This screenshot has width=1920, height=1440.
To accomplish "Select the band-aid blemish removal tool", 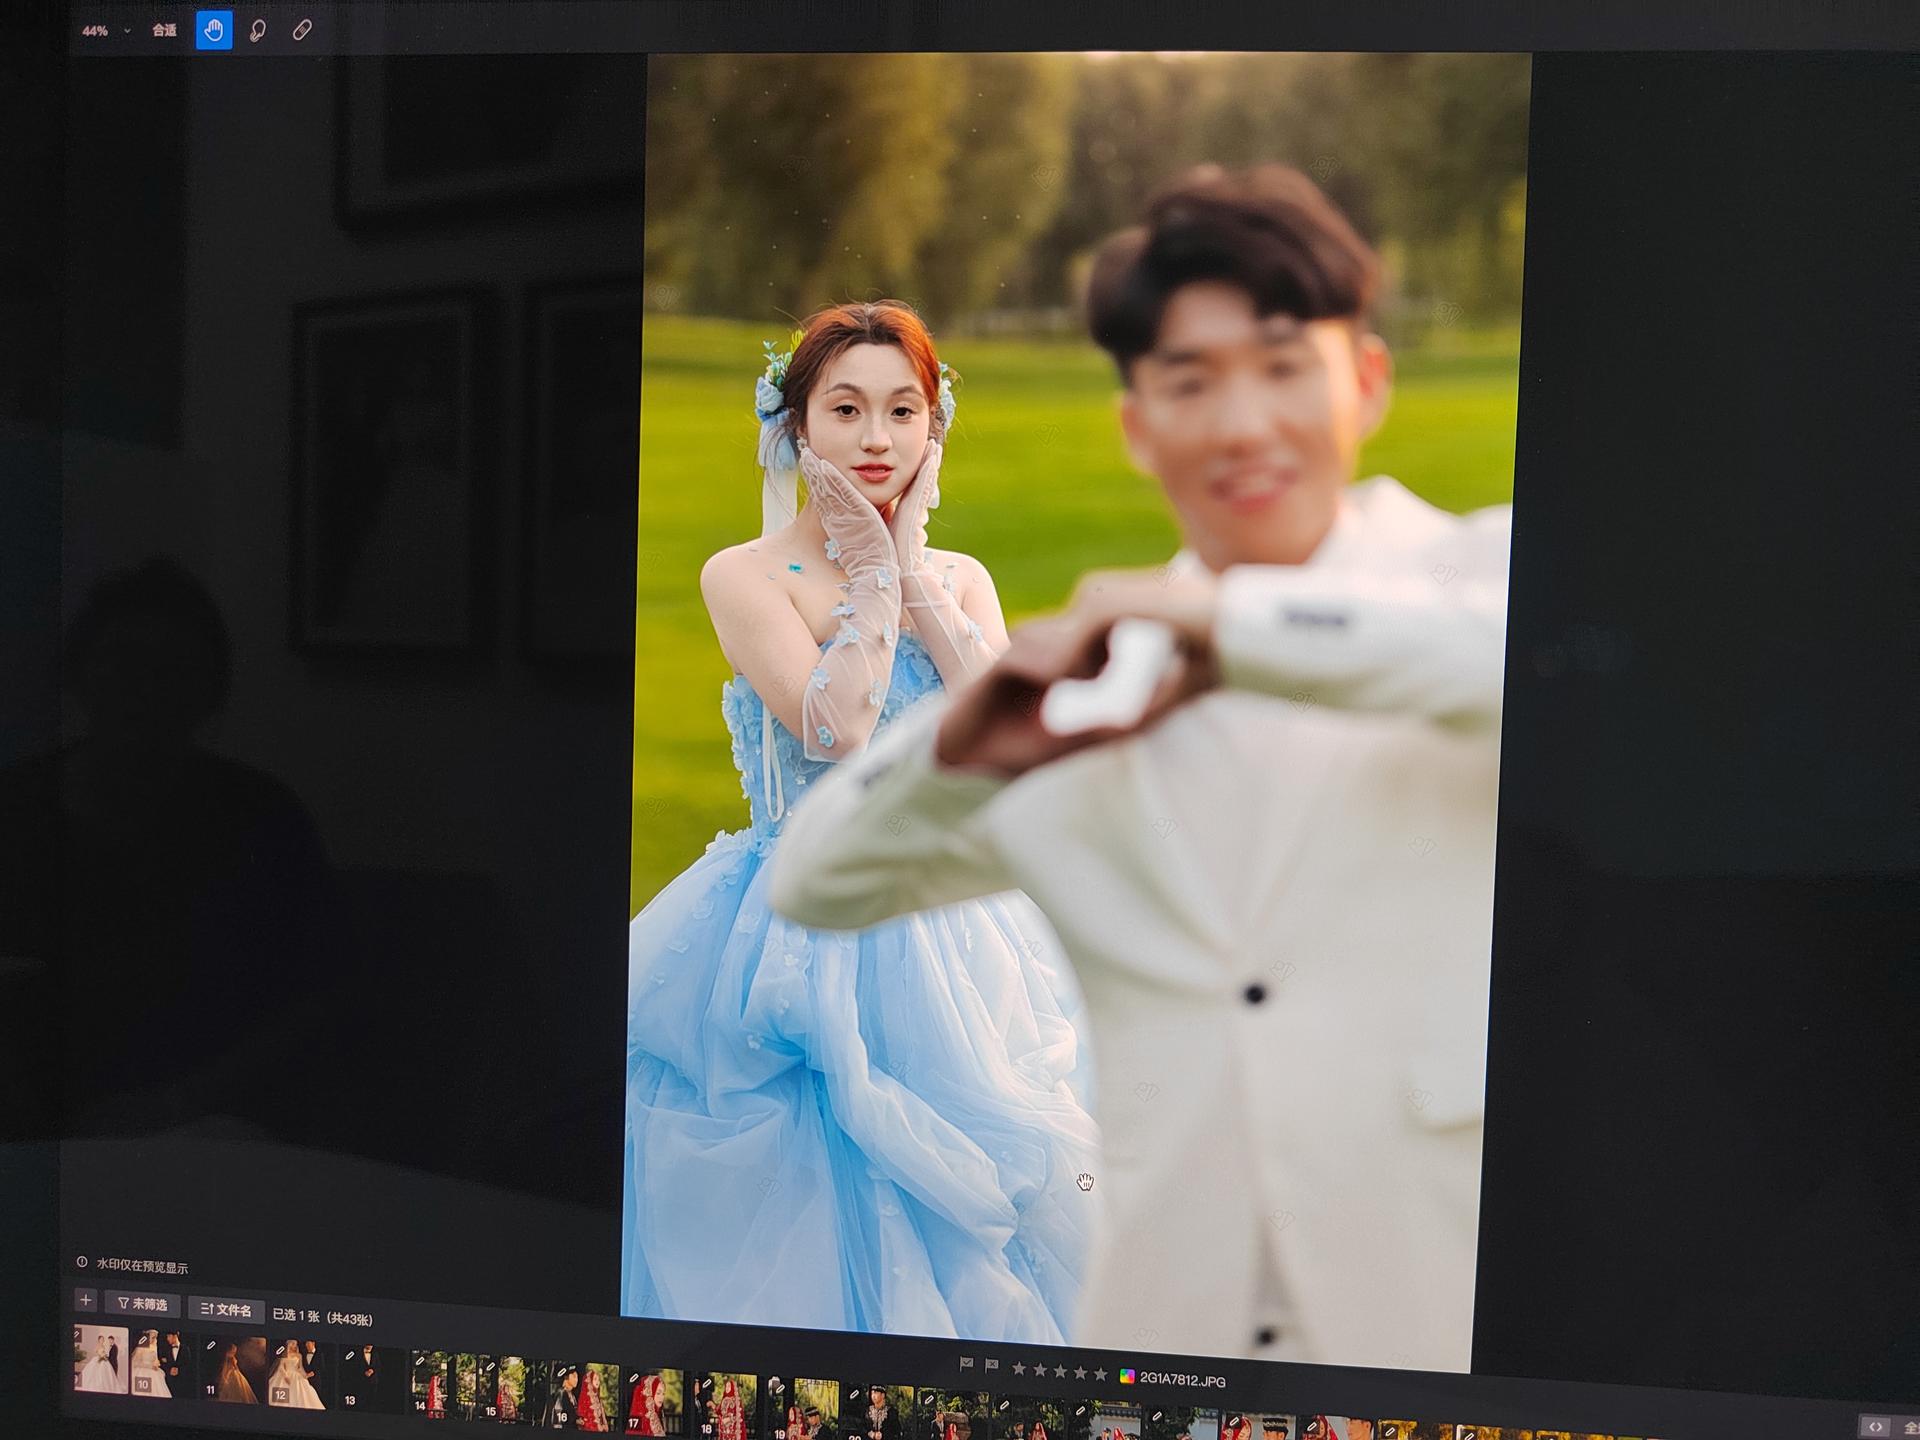I will (x=302, y=31).
